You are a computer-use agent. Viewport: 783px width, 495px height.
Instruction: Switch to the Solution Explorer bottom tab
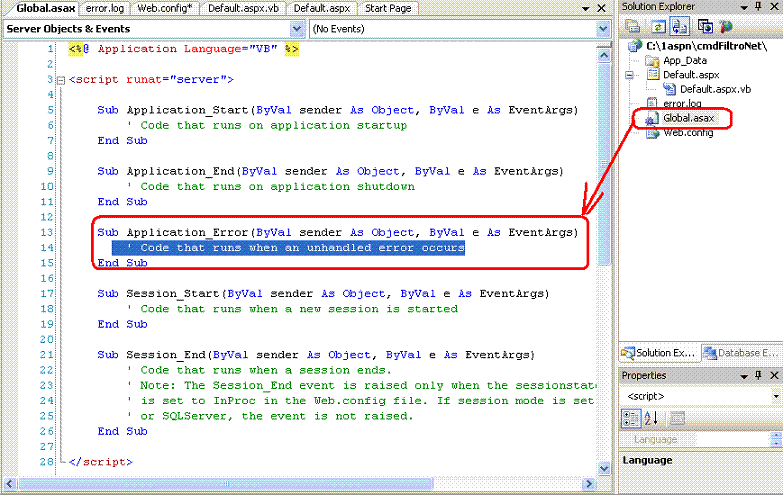[659, 353]
